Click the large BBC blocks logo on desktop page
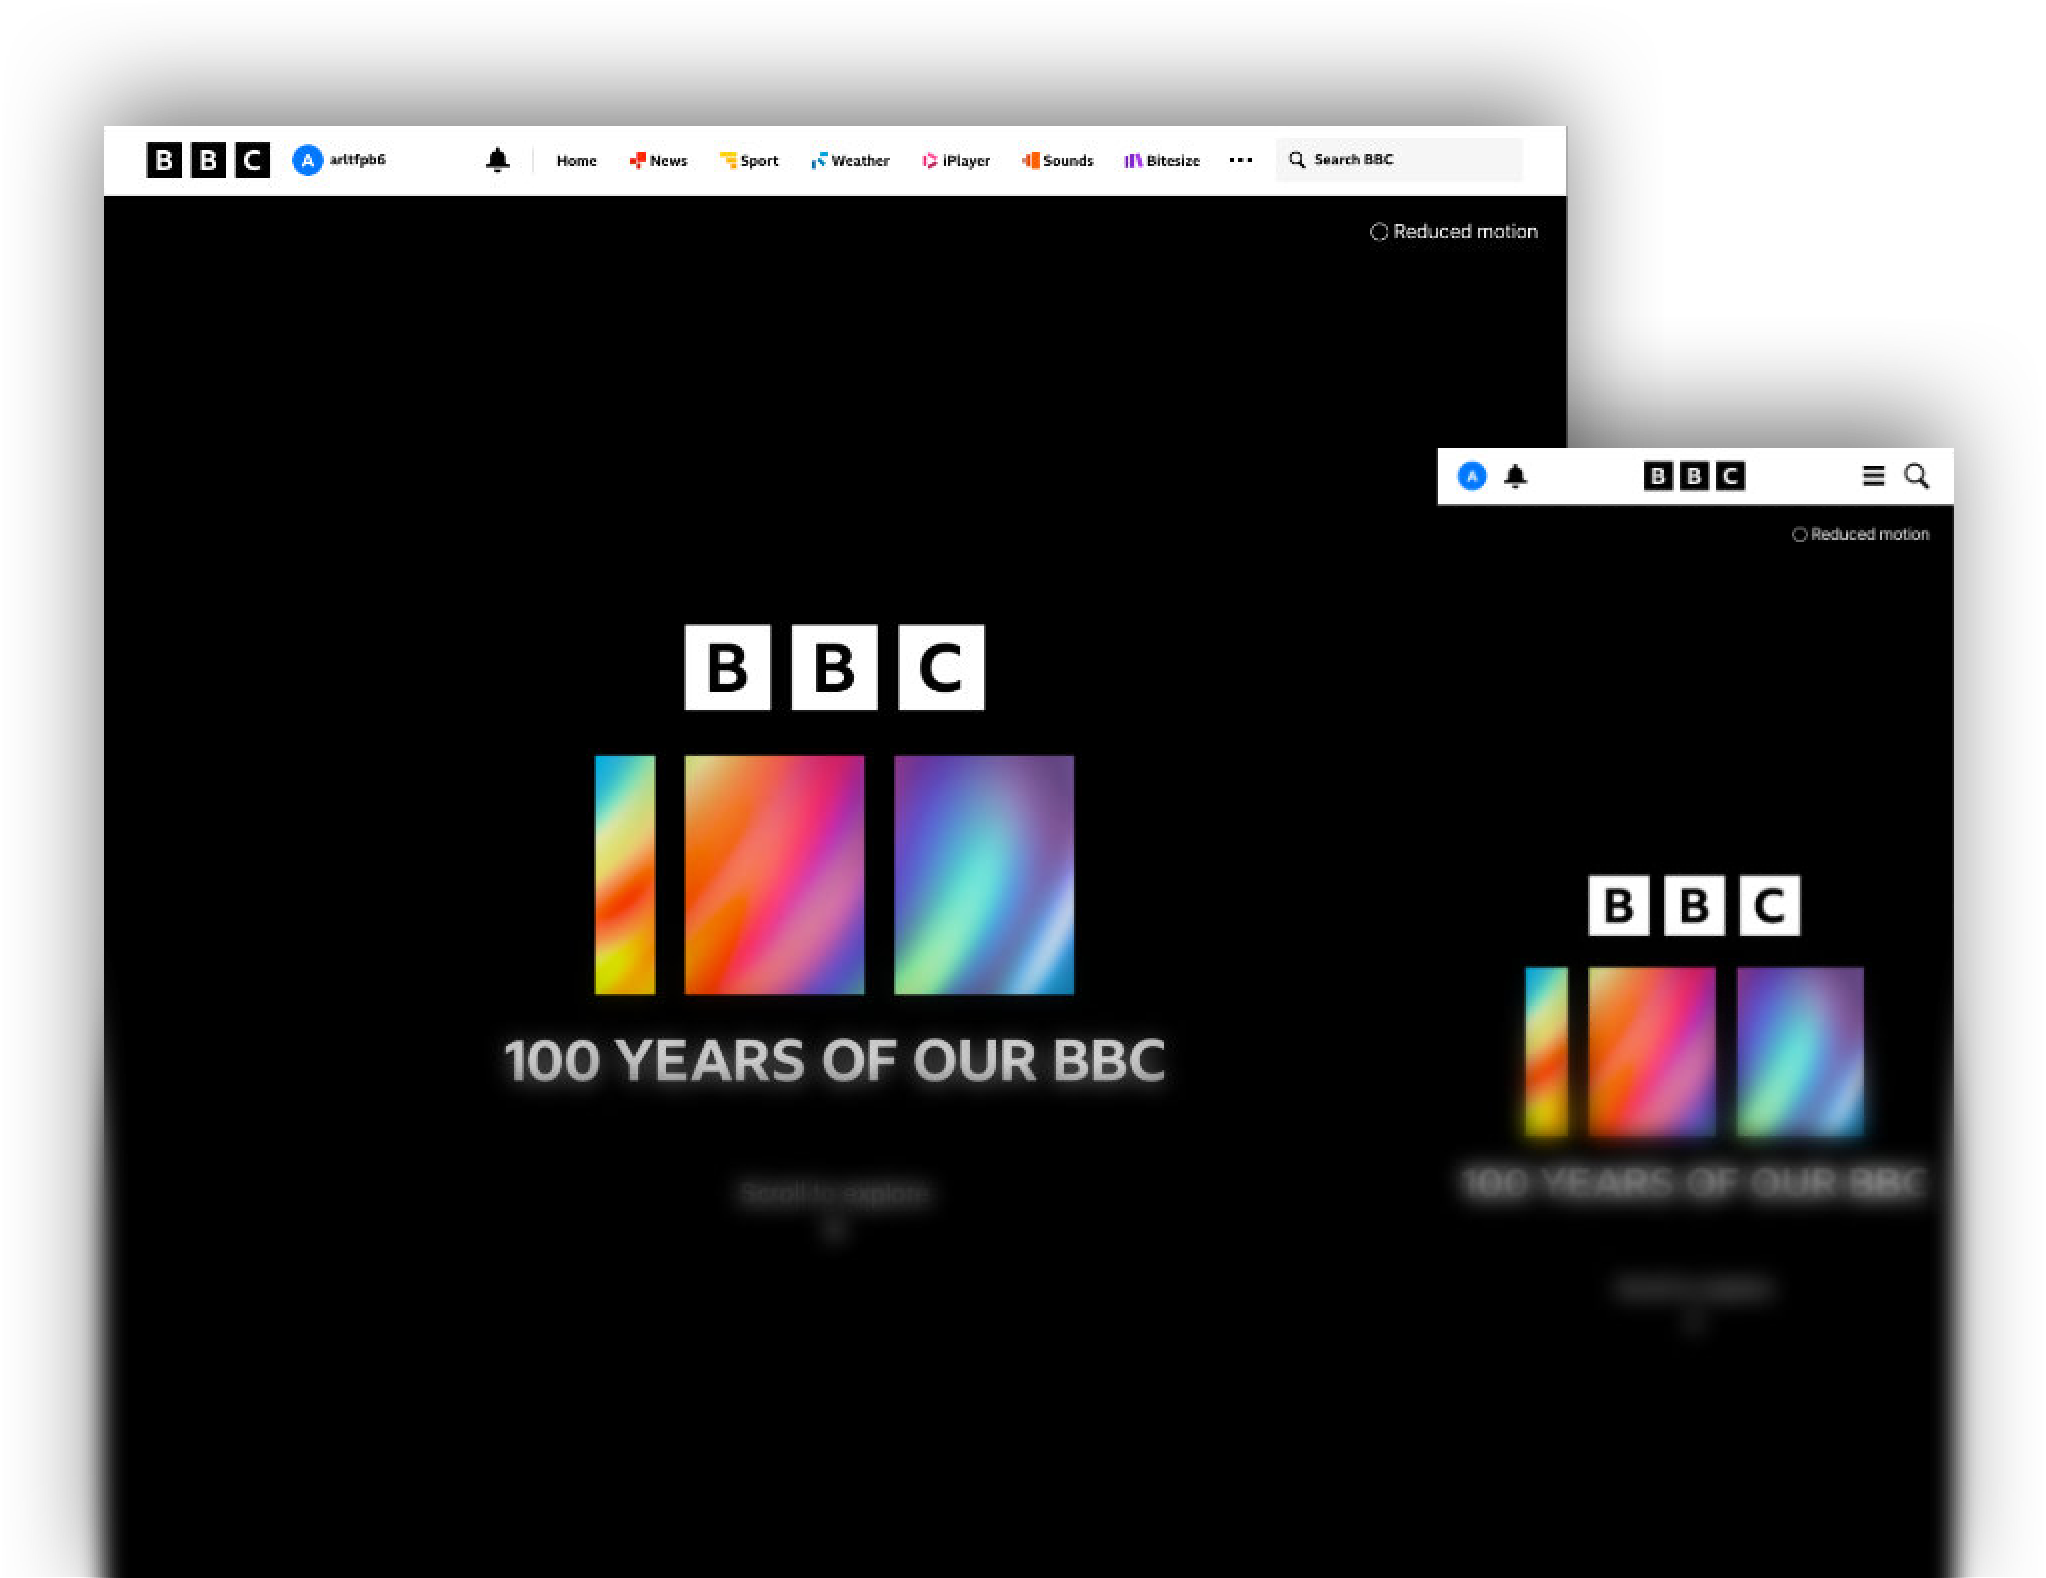2046x1578 pixels. coord(834,667)
